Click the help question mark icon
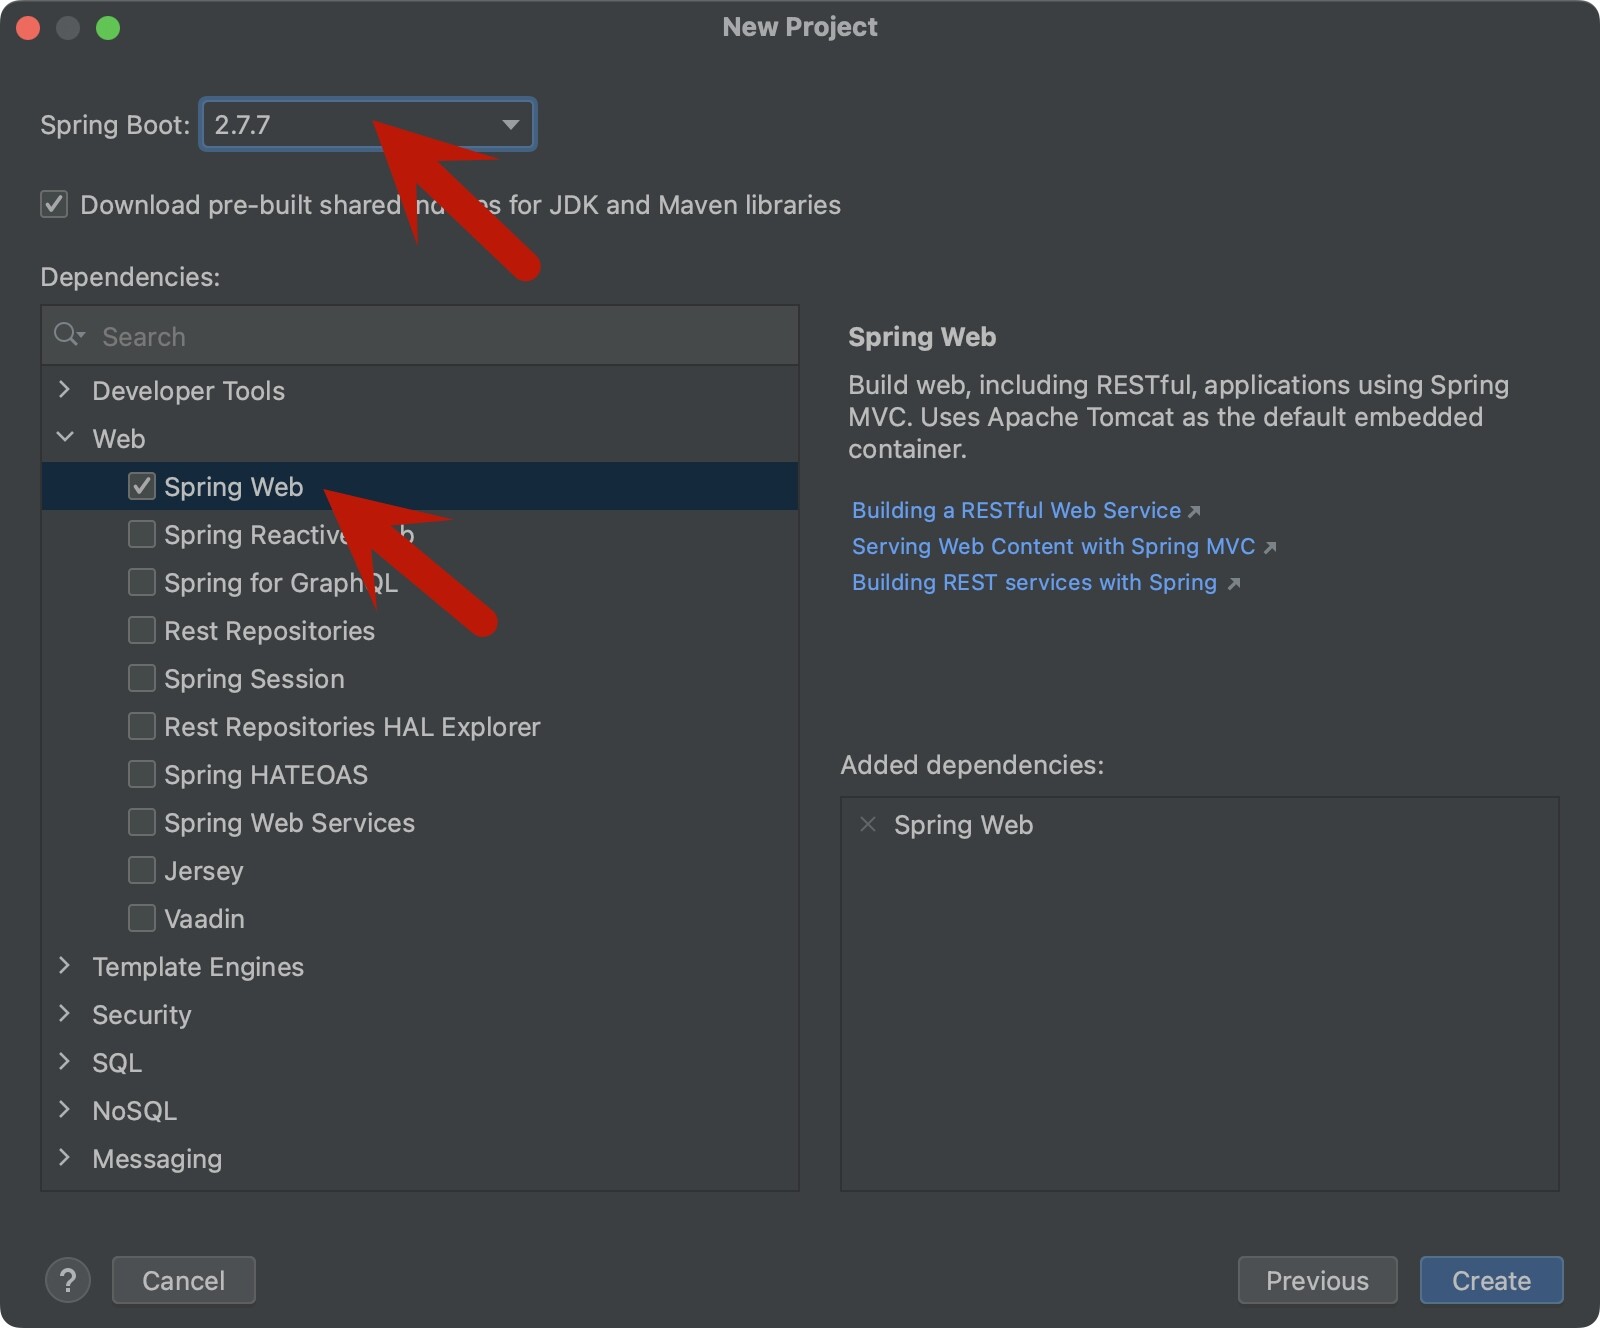Image resolution: width=1600 pixels, height=1328 pixels. point(68,1280)
